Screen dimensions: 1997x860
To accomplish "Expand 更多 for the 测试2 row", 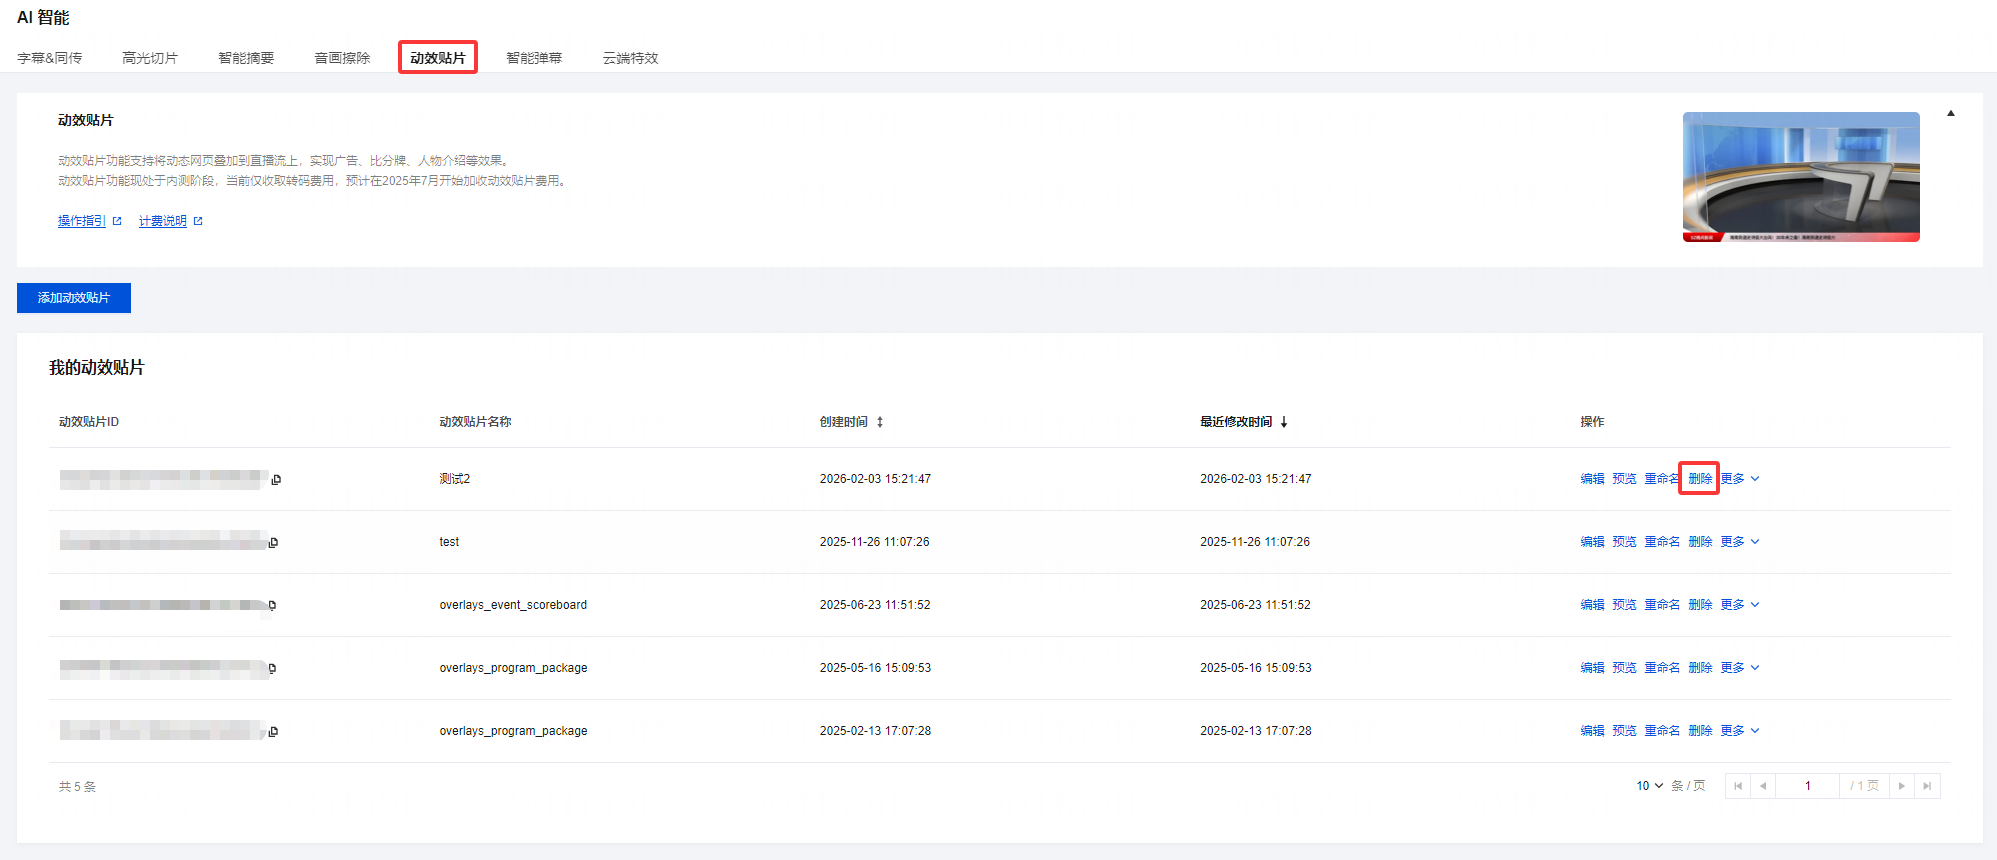I will point(1739,479).
